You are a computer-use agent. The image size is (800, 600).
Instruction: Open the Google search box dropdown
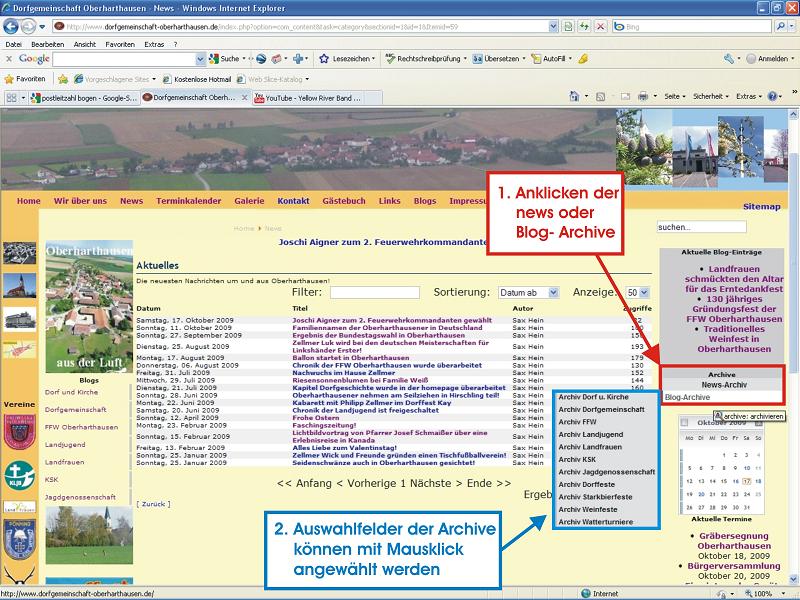pyautogui.click(x=201, y=59)
